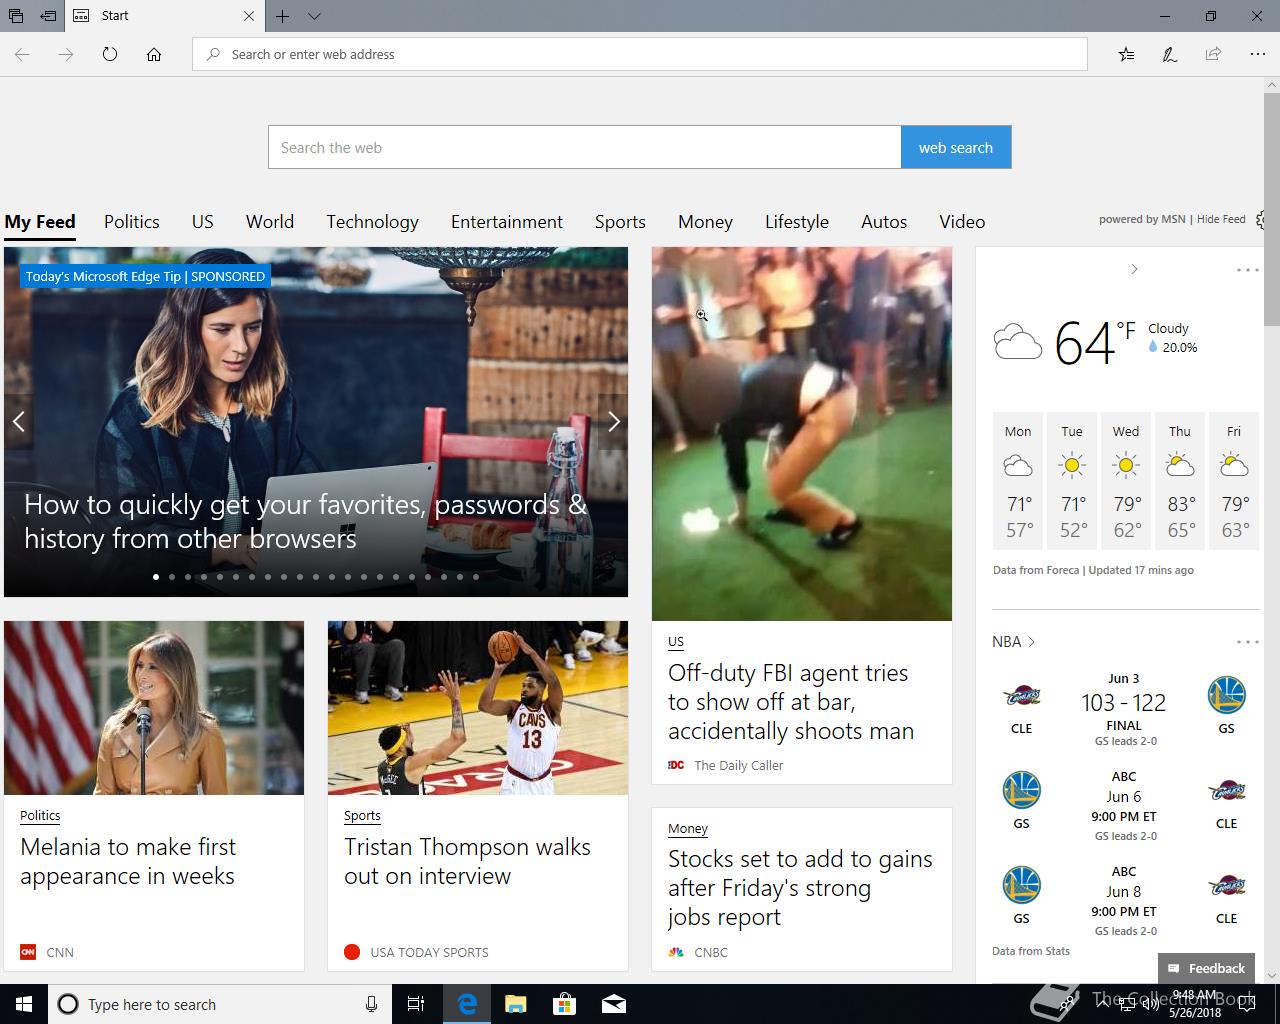Go to Sports tab
The width and height of the screenshot is (1280, 1024).
coord(620,222)
